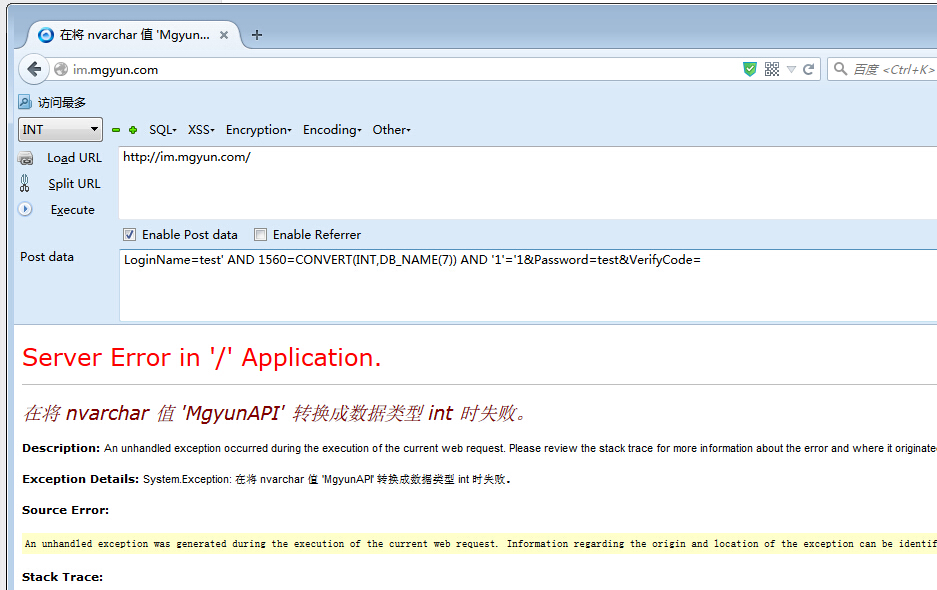Click the 'Source Error:' label
Viewport: 937px width, 590px height.
point(66,510)
